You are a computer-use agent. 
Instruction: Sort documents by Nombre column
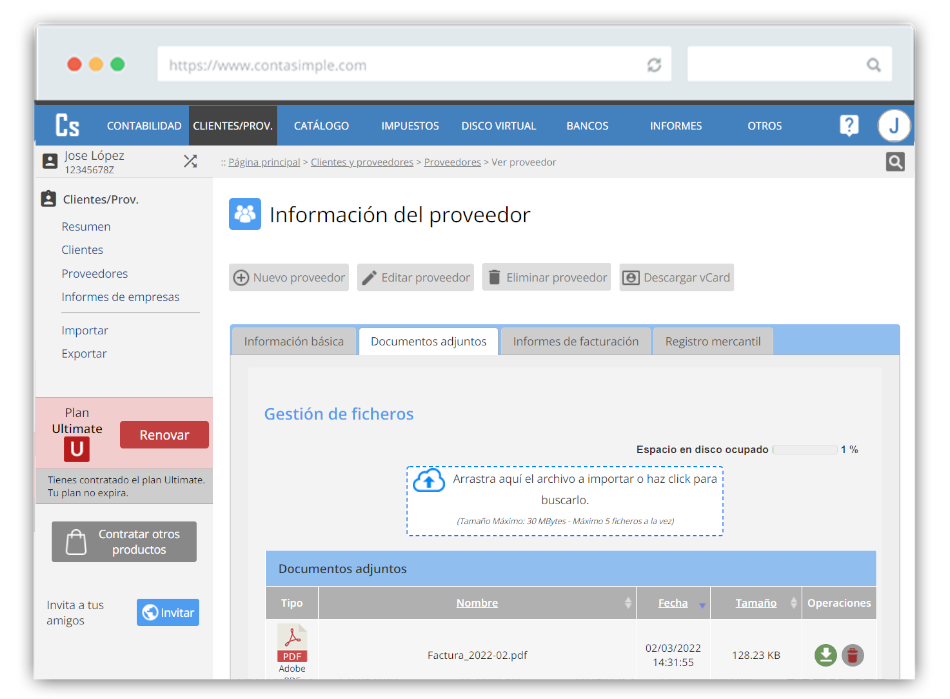[x=477, y=603]
